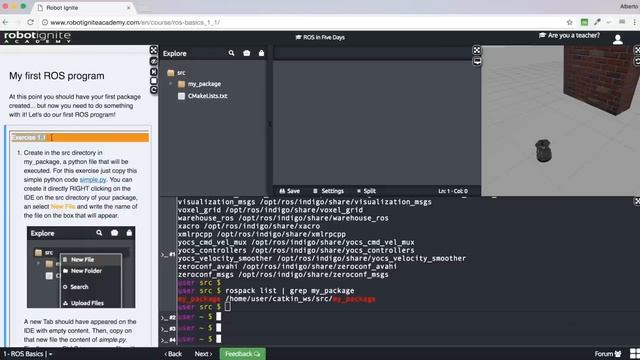640x360 pixels.
Task: Click the third icon in notebook sidebar strip
Action: pyautogui.click(x=153, y=72)
